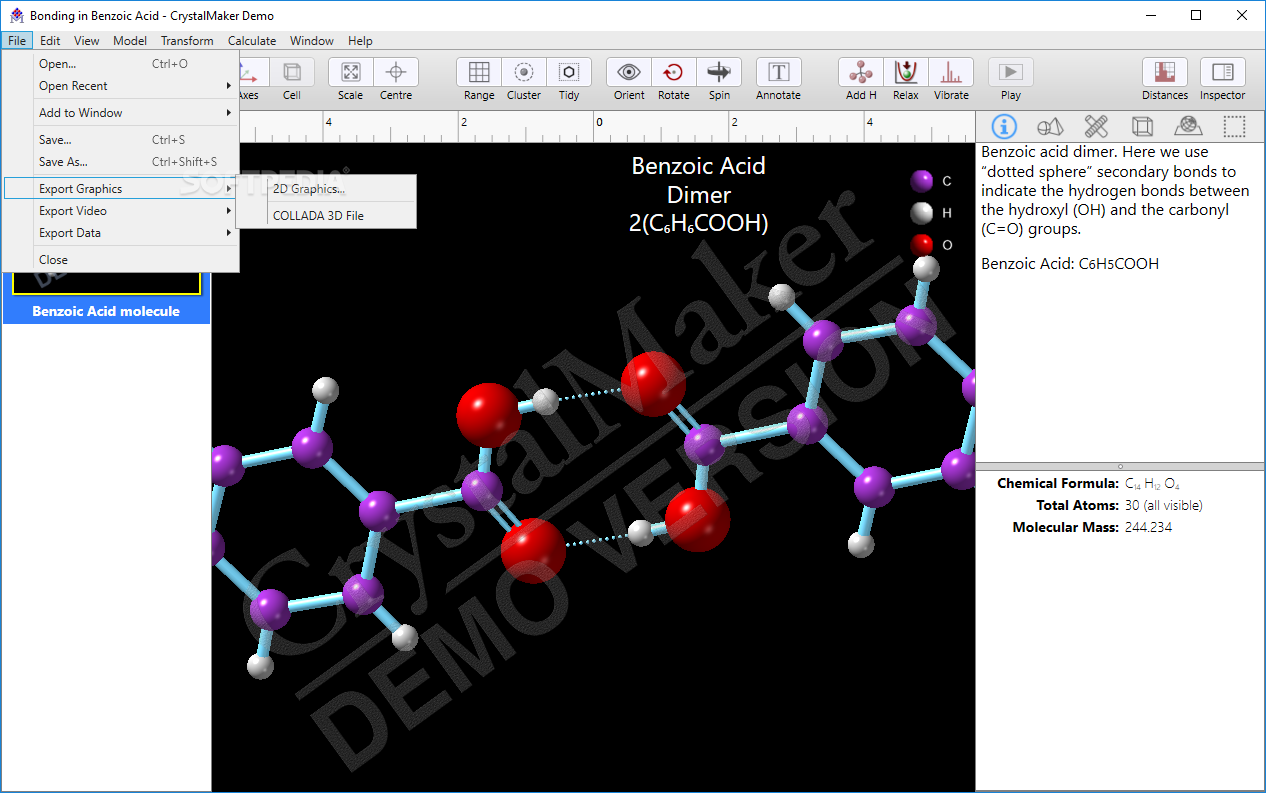The image size is (1266, 793).
Task: Open the Annotate text tool
Action: click(x=778, y=72)
